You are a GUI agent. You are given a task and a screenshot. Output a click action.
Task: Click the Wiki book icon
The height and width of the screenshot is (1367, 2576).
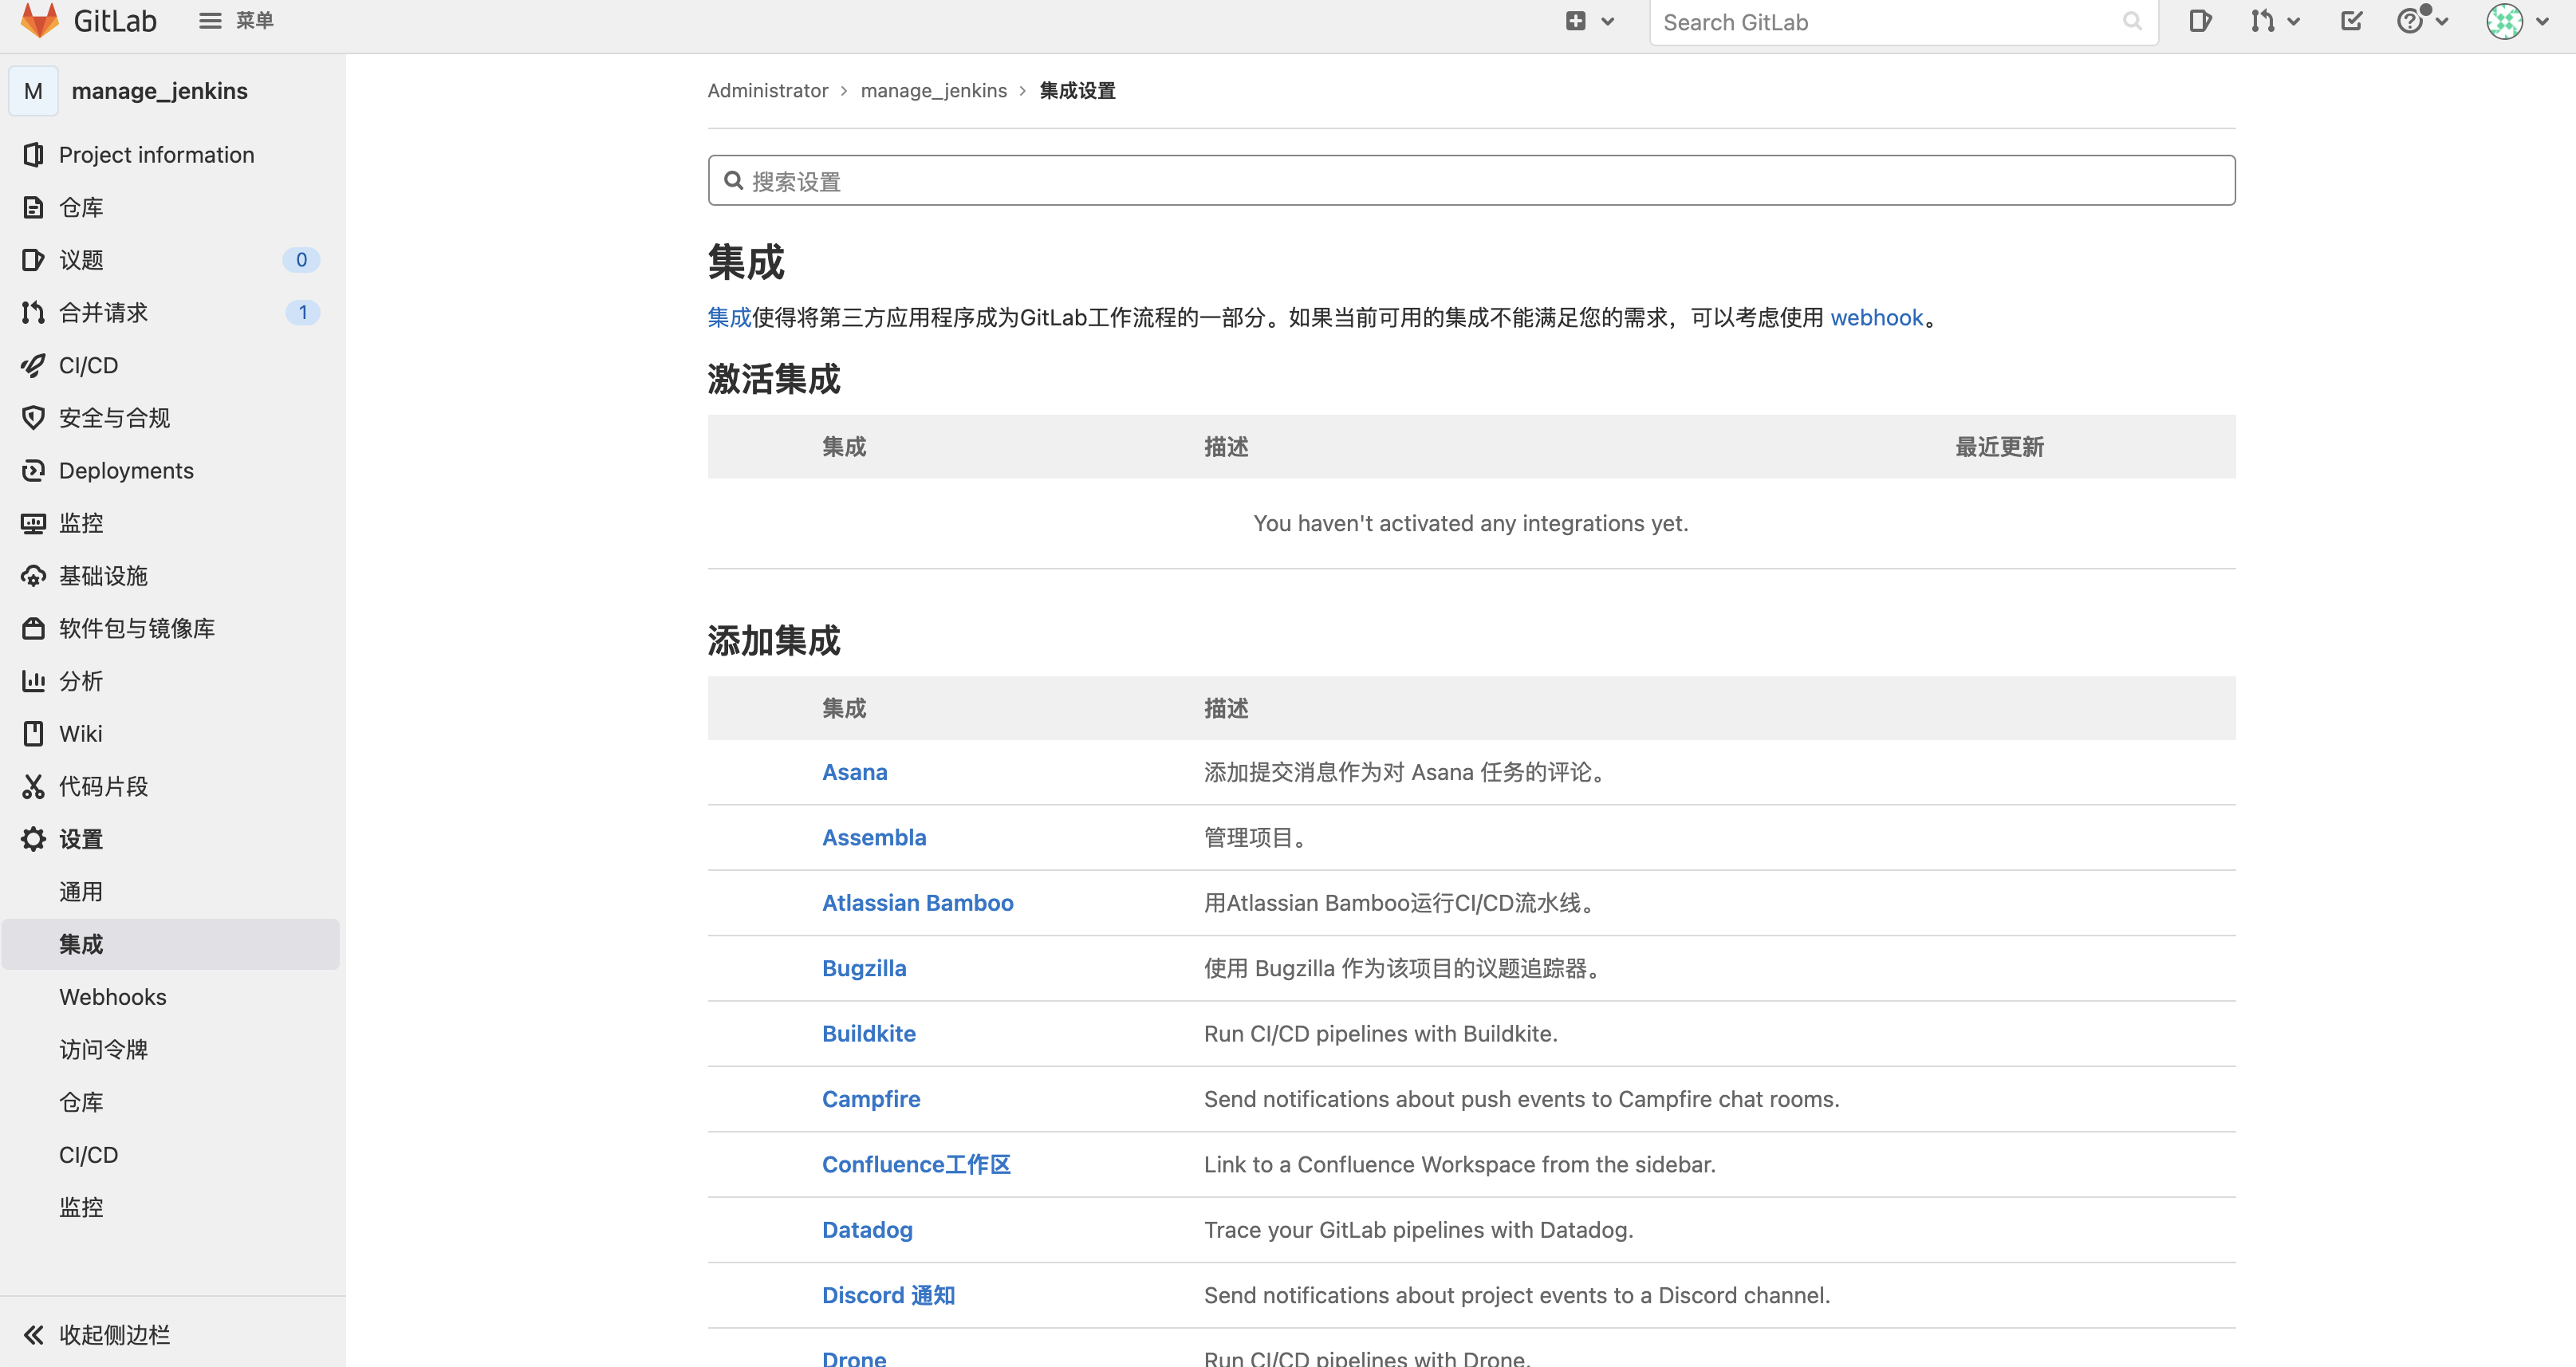tap(33, 733)
